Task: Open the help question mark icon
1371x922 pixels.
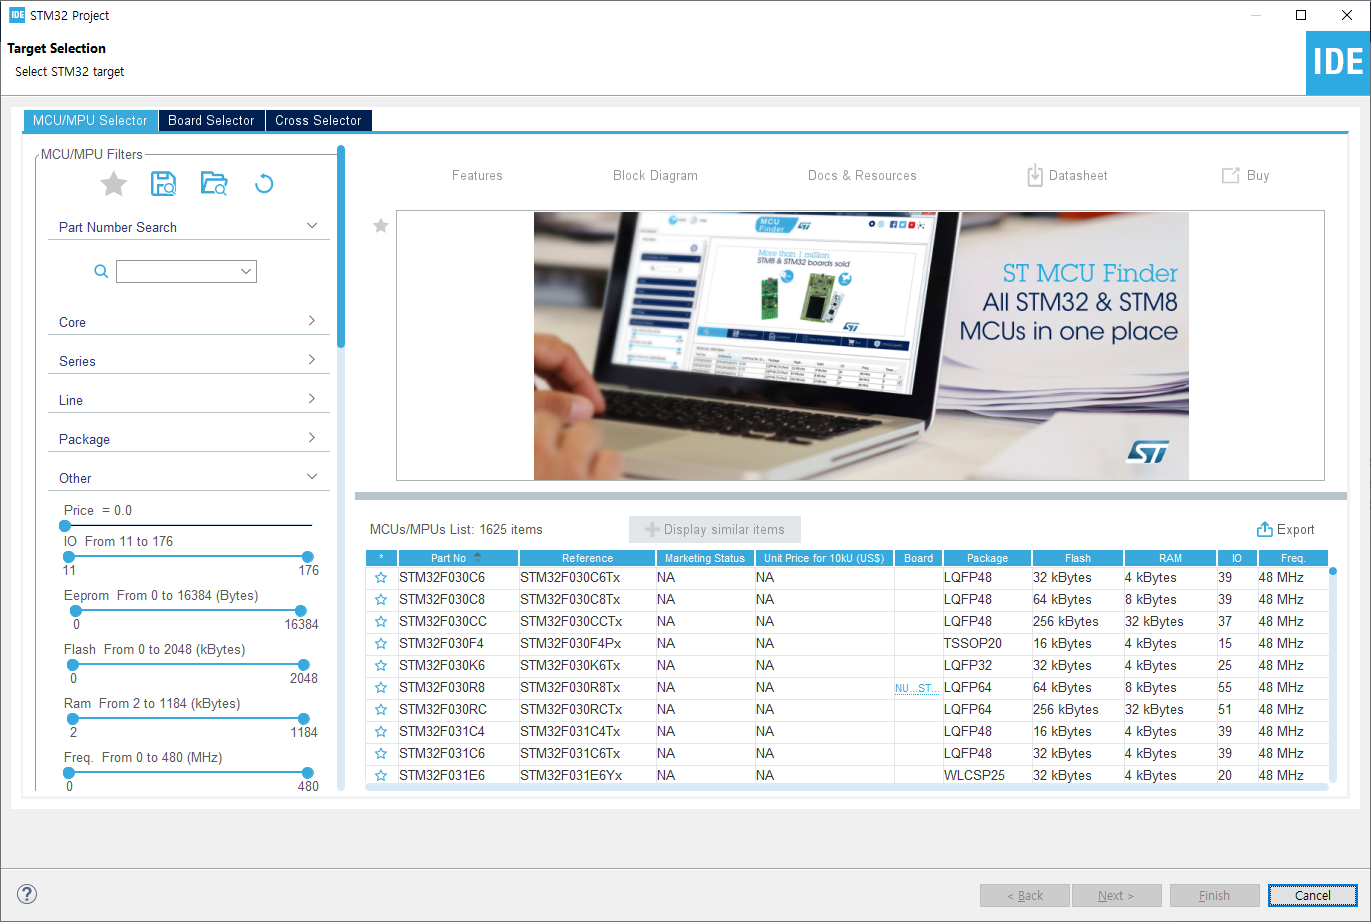Action: (x=27, y=894)
